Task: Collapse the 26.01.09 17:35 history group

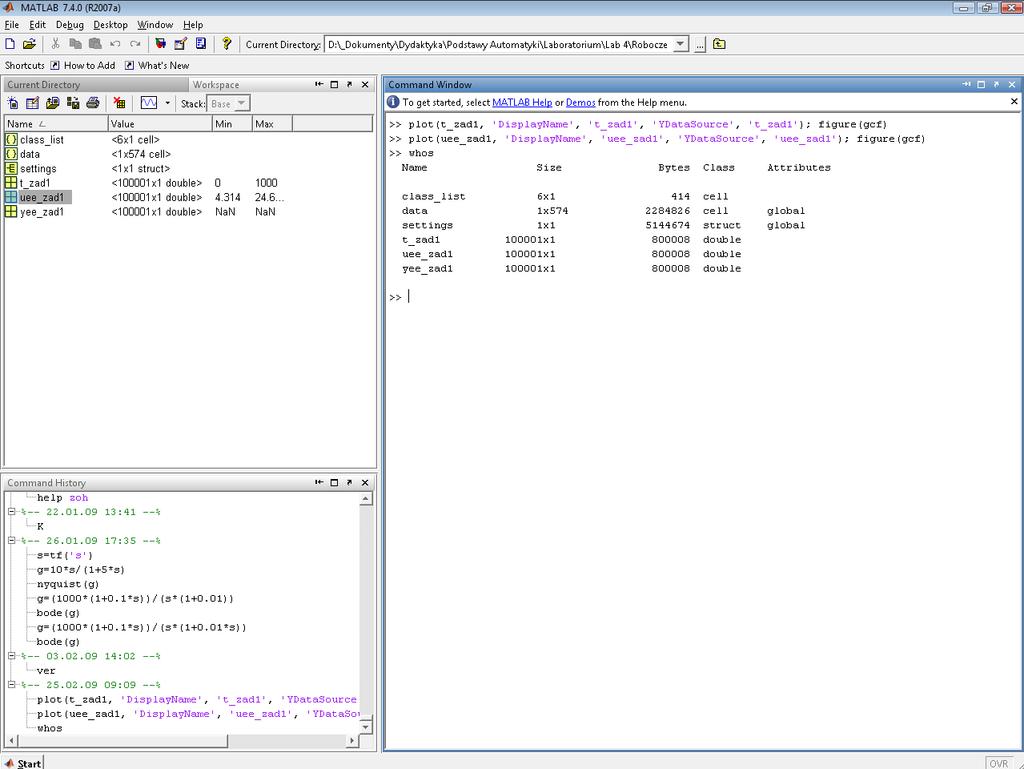Action: click(12, 541)
